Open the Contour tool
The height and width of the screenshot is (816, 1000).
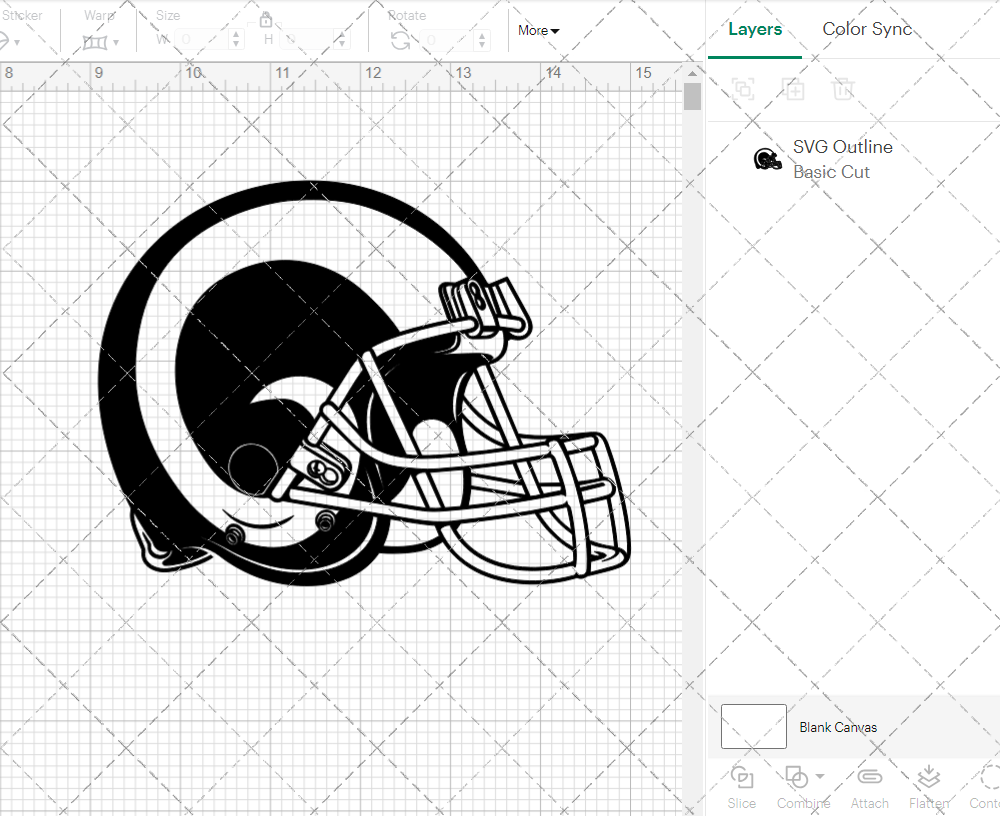pos(986,786)
